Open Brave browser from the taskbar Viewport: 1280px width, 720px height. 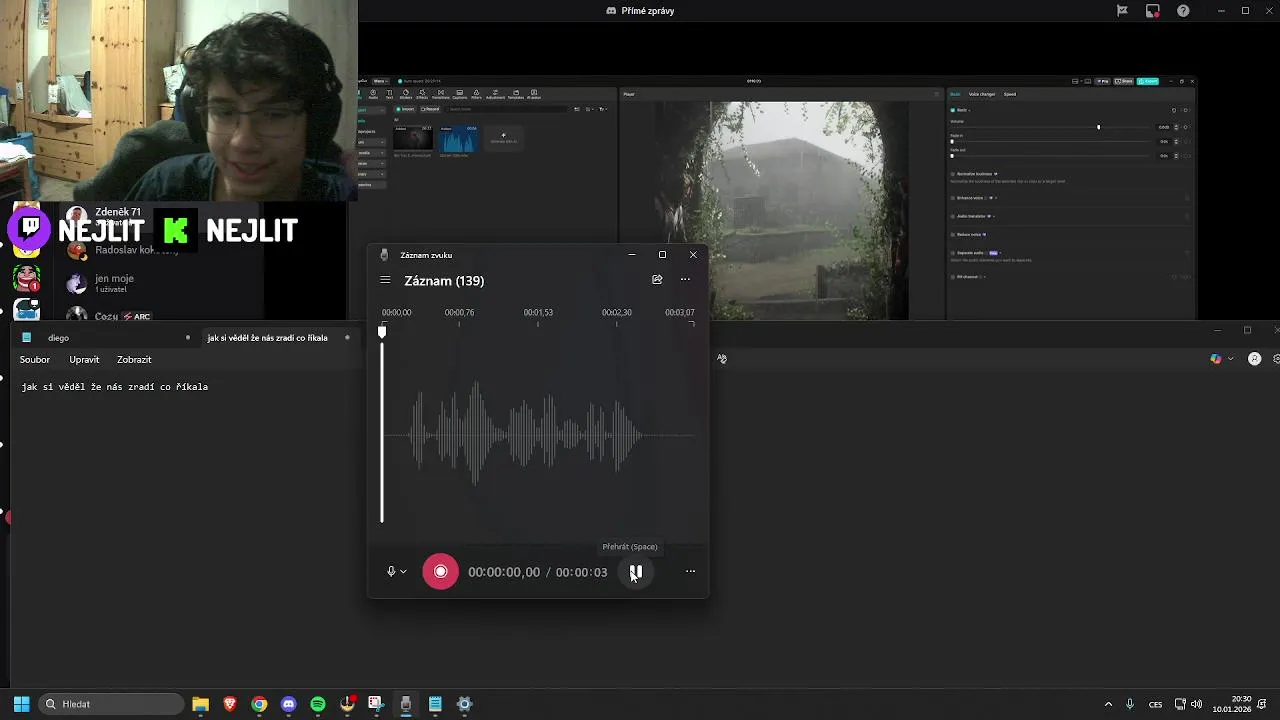coord(229,704)
